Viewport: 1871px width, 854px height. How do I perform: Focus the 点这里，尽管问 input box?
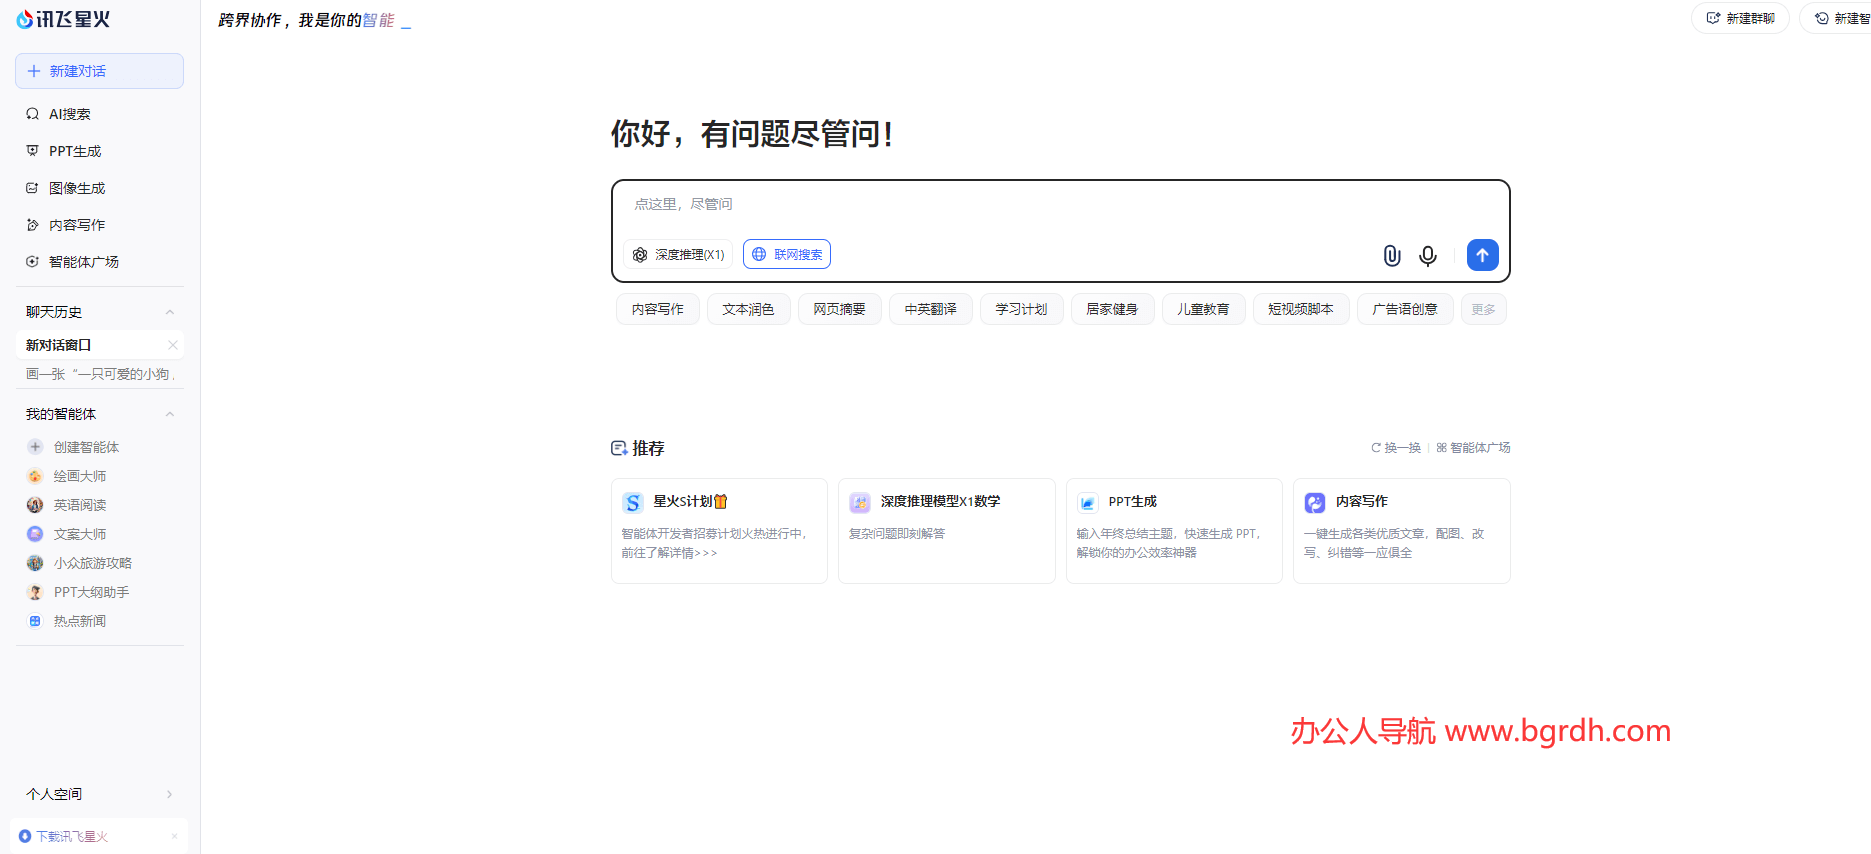click(x=1060, y=204)
